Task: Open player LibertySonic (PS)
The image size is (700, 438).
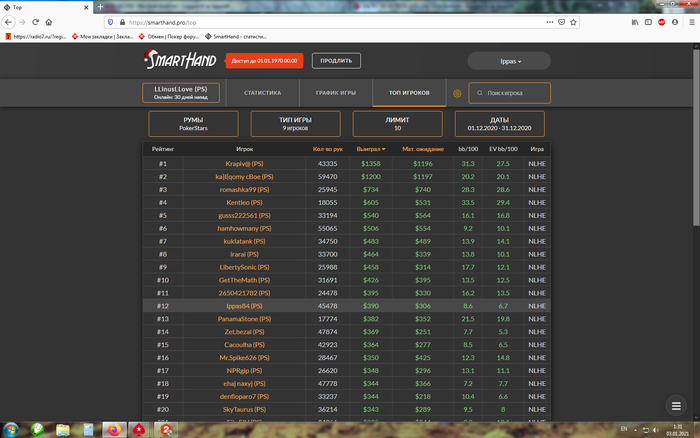Action: pos(244,267)
